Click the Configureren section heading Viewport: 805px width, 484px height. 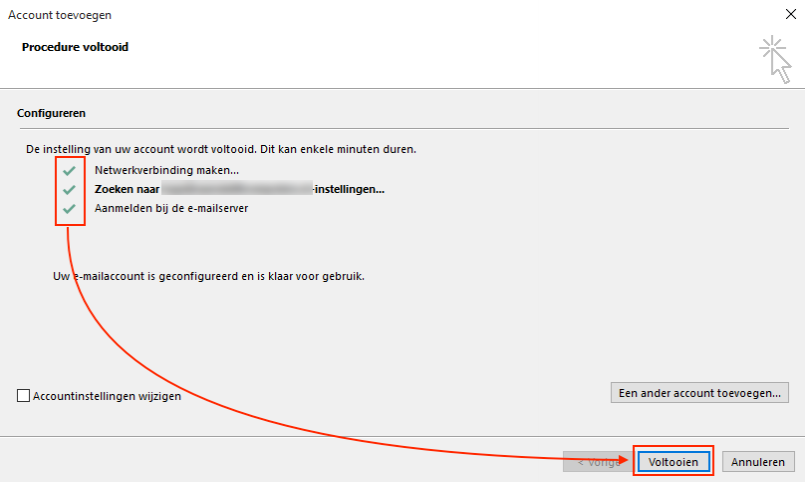pyautogui.click(x=51, y=113)
